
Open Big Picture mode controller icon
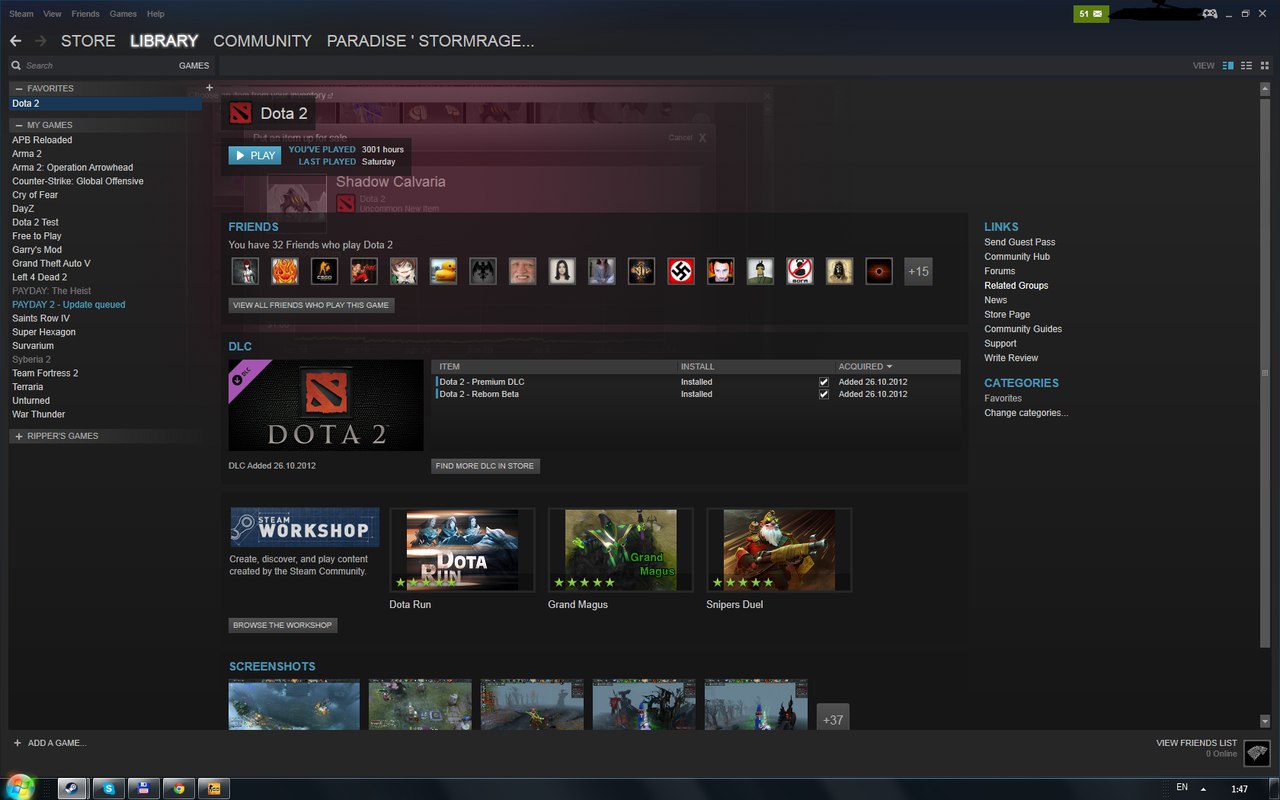click(x=1209, y=14)
